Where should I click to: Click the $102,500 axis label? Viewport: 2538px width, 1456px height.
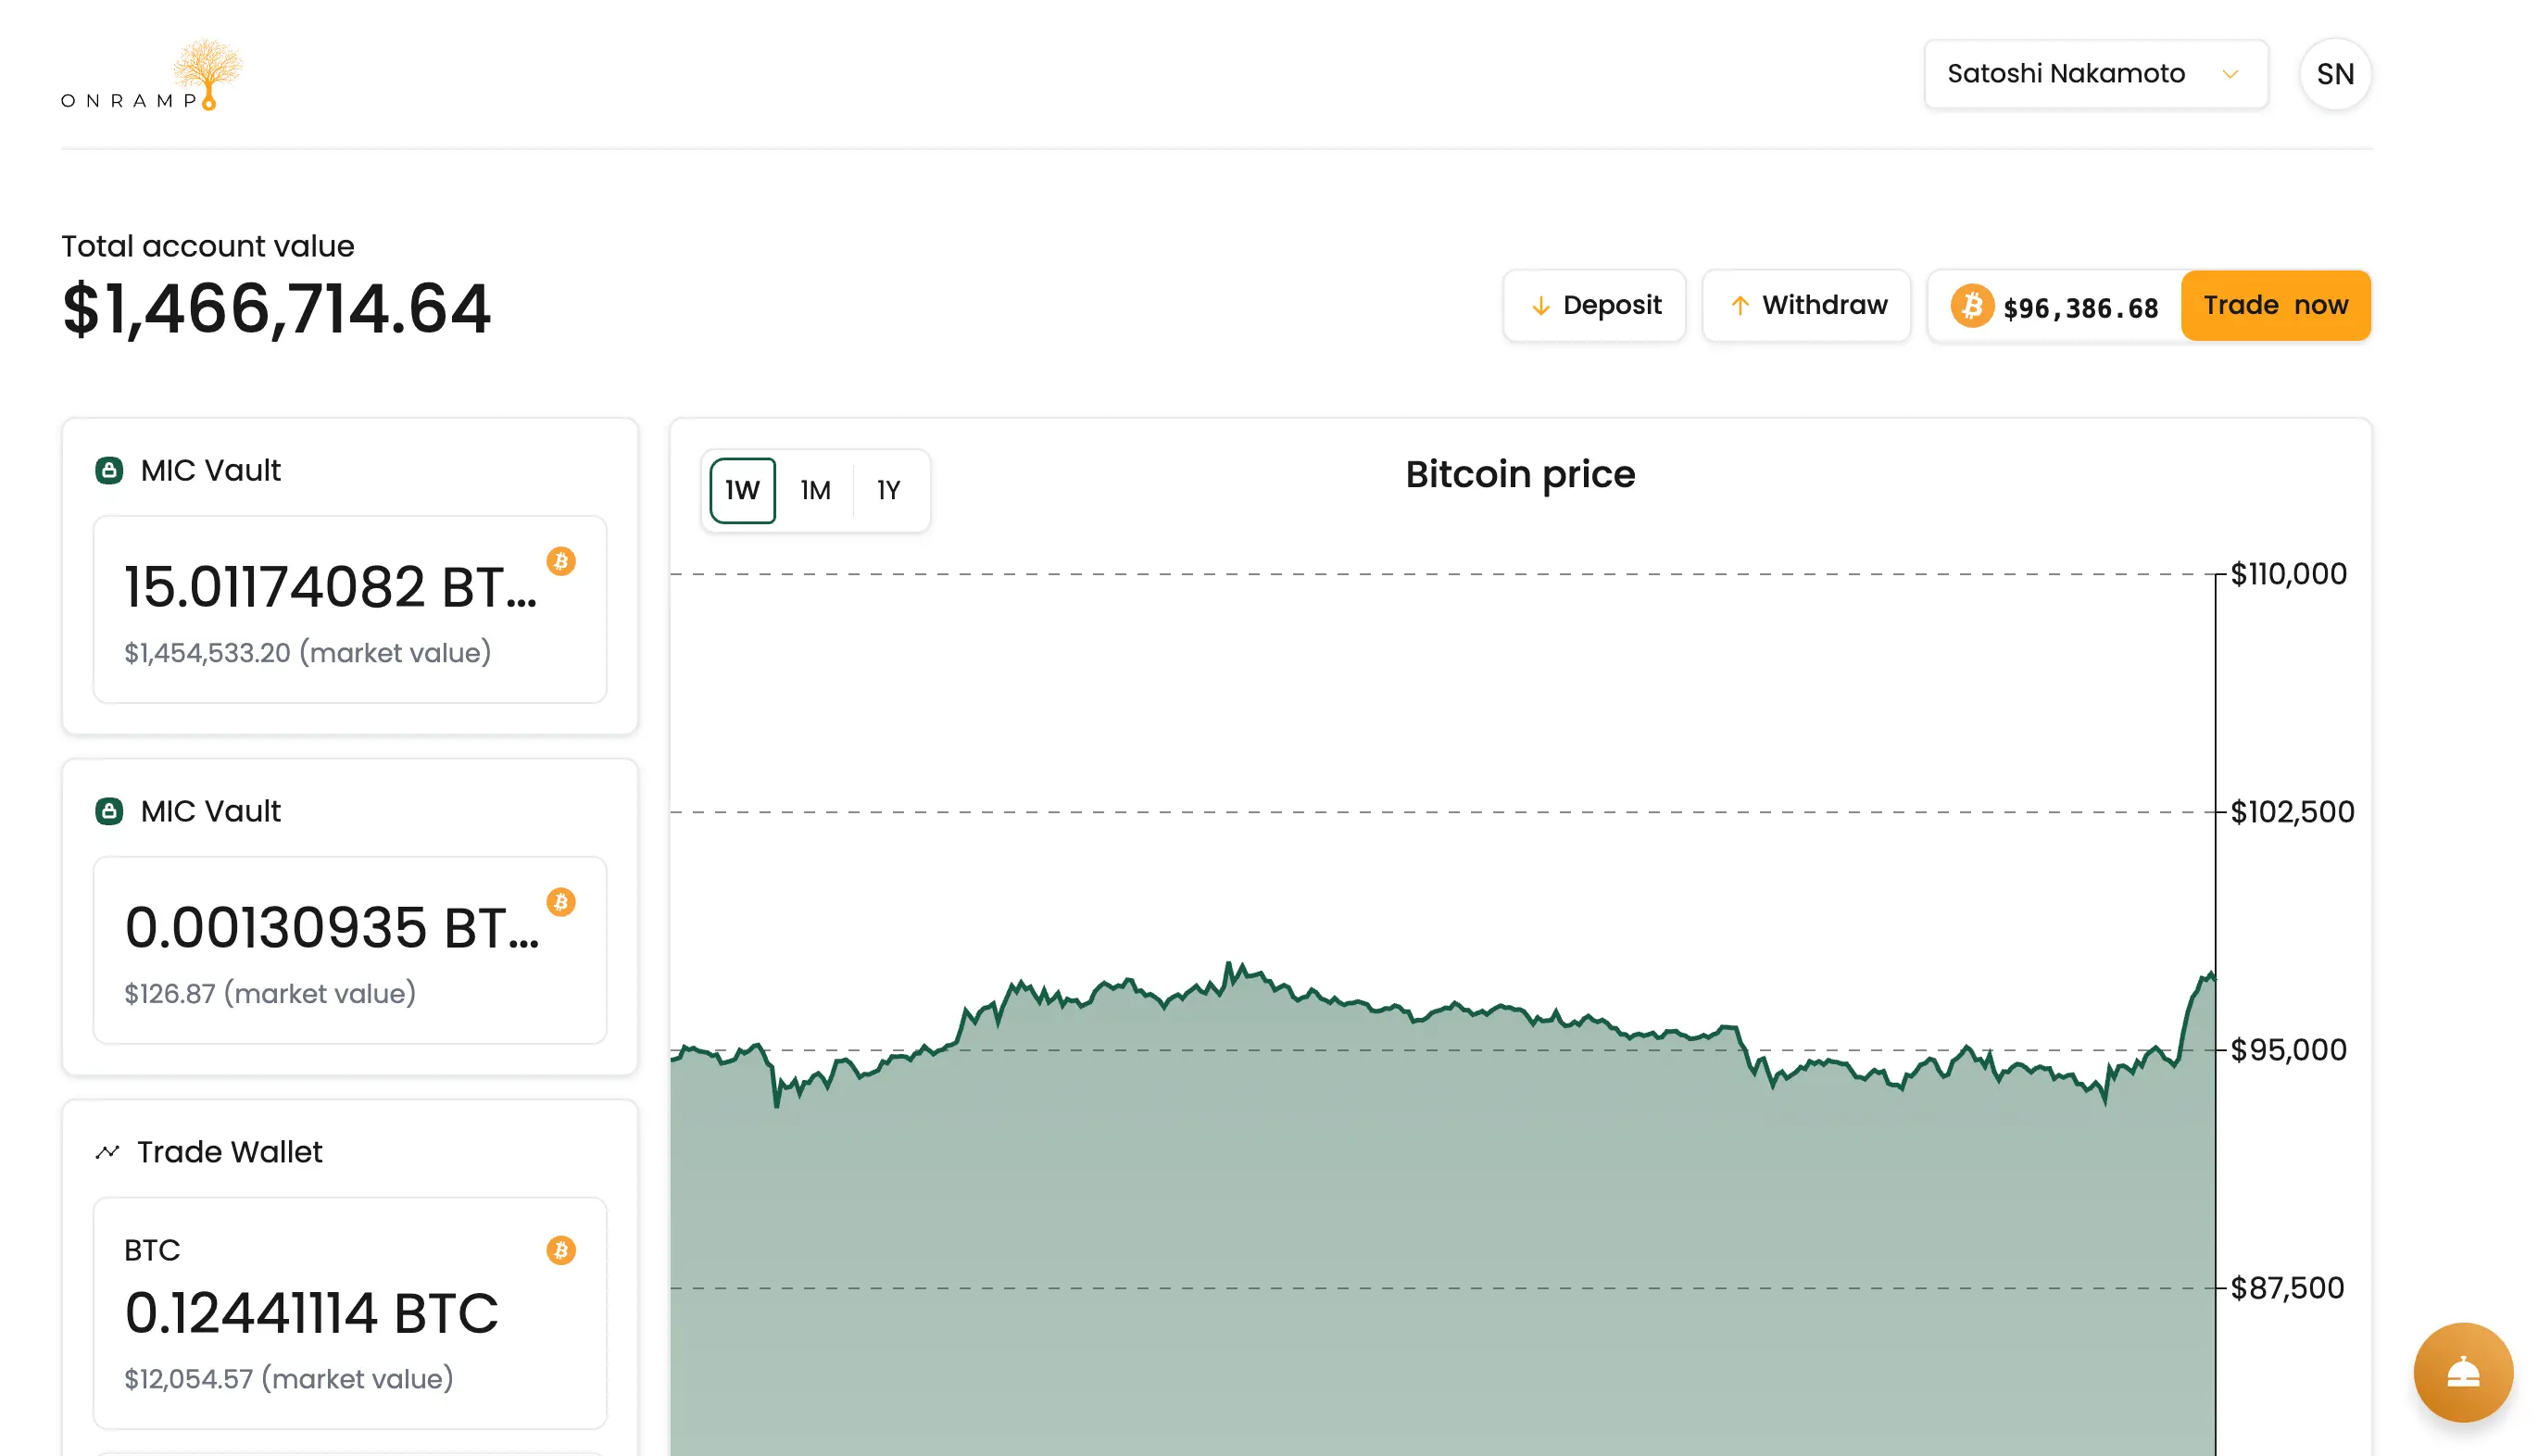[x=2292, y=812]
